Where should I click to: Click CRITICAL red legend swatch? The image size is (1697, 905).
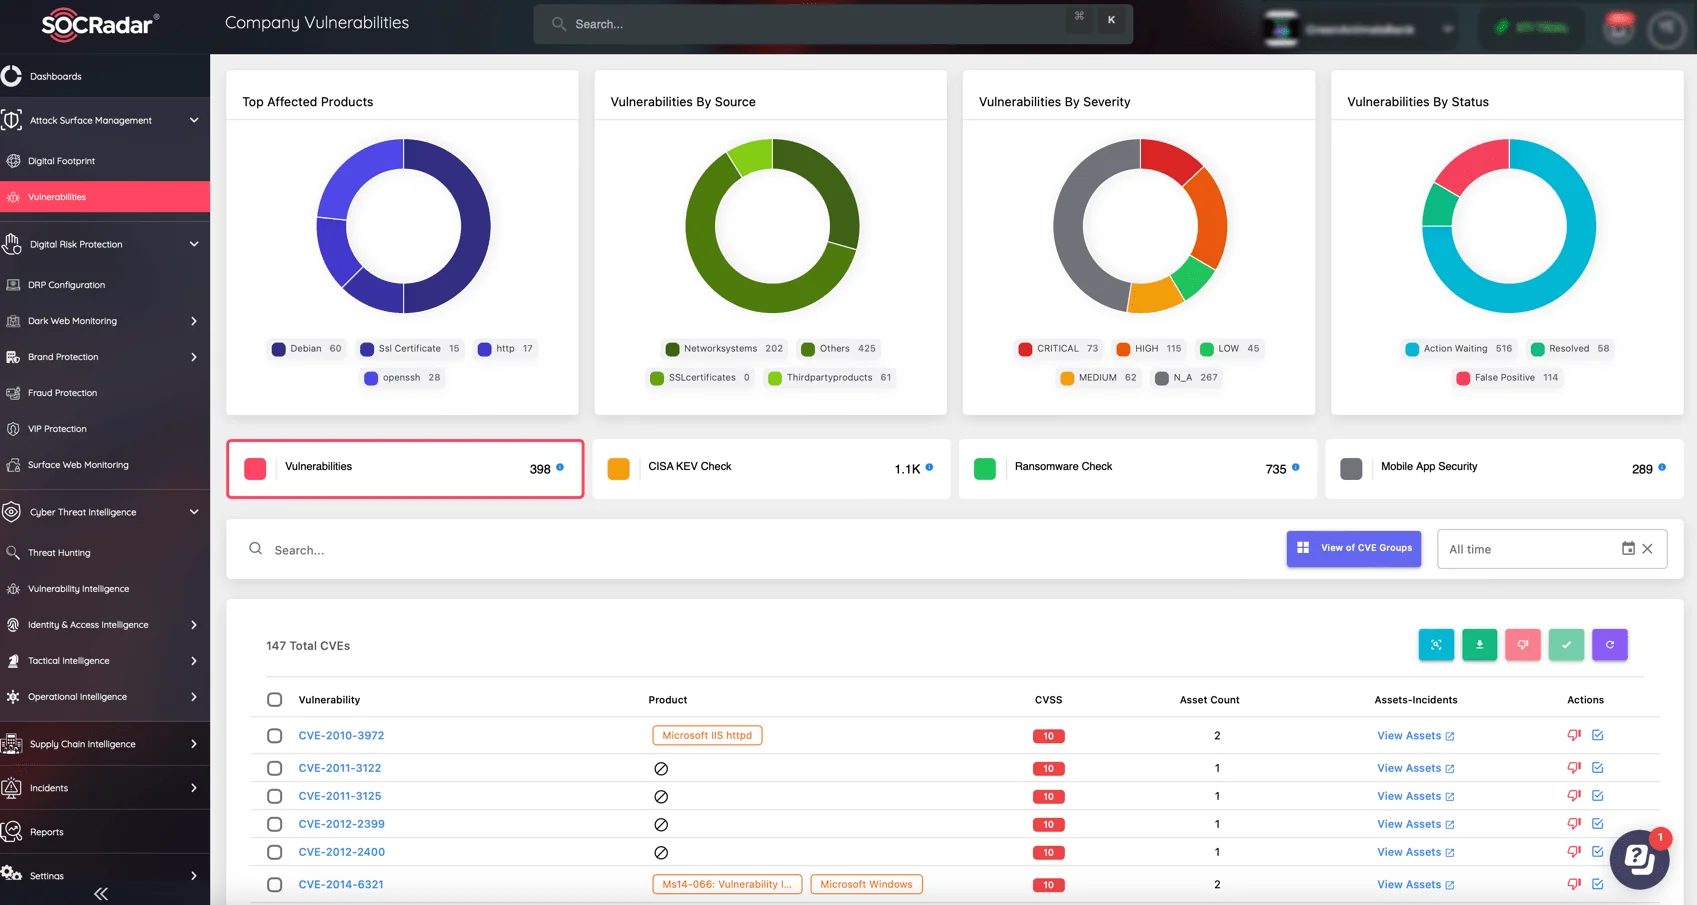tap(1025, 349)
